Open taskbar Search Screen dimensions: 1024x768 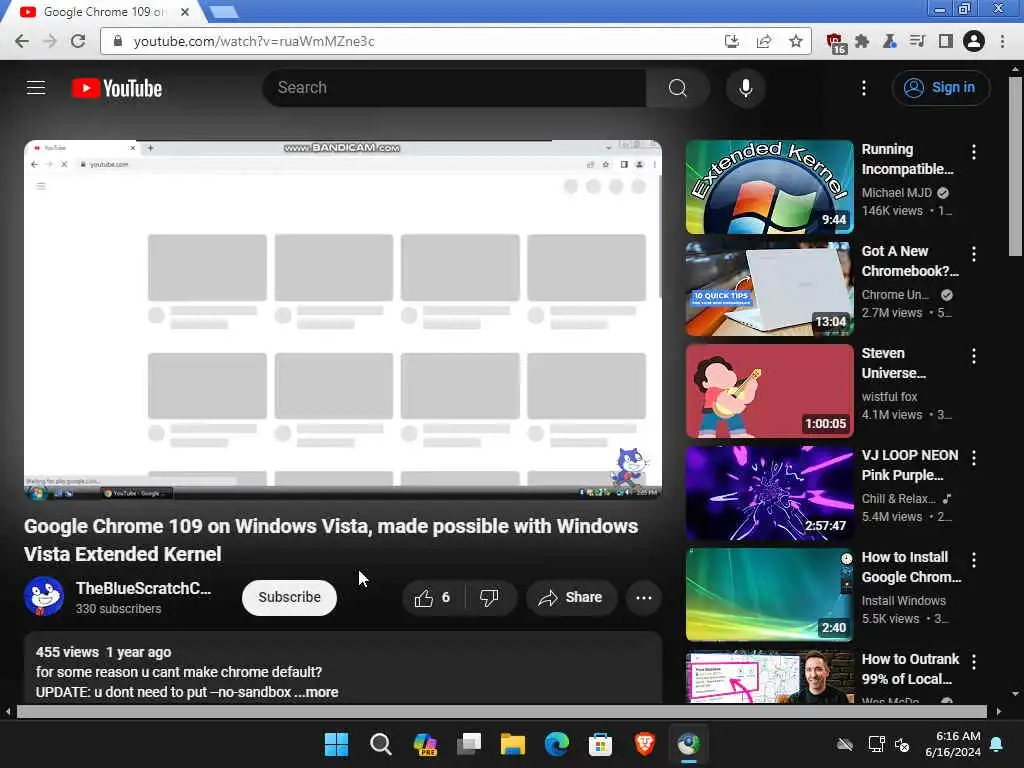click(380, 744)
